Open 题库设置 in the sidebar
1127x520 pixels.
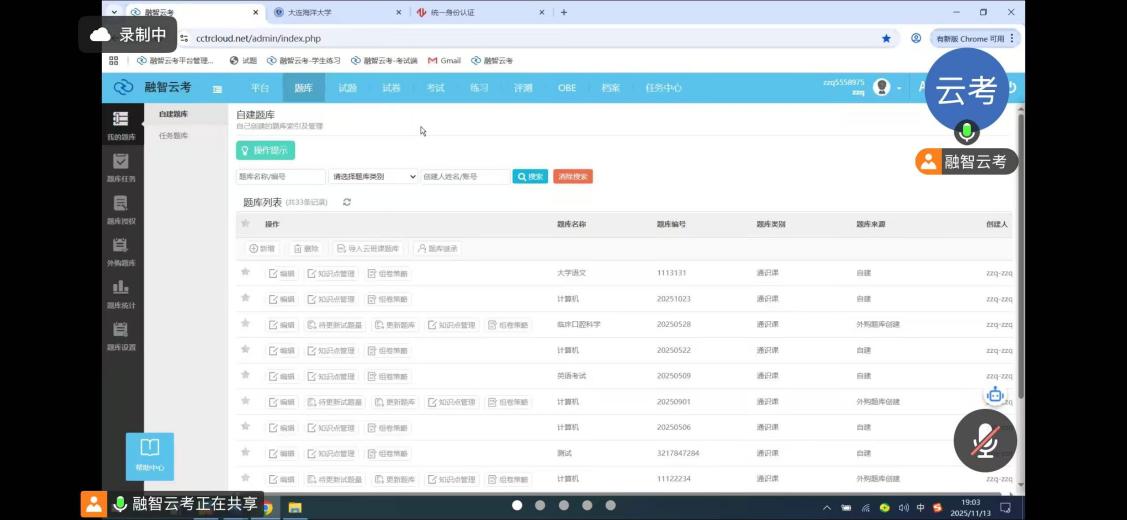[x=120, y=334]
